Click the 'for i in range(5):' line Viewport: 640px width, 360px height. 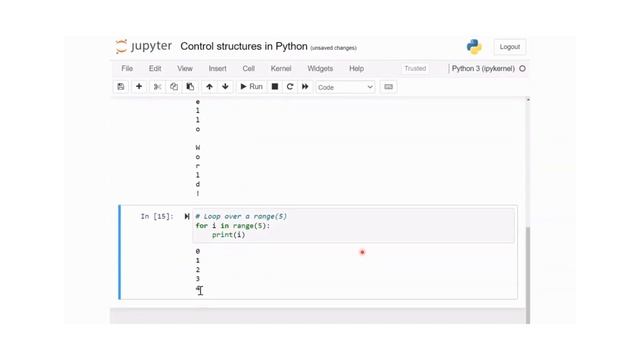click(233, 226)
